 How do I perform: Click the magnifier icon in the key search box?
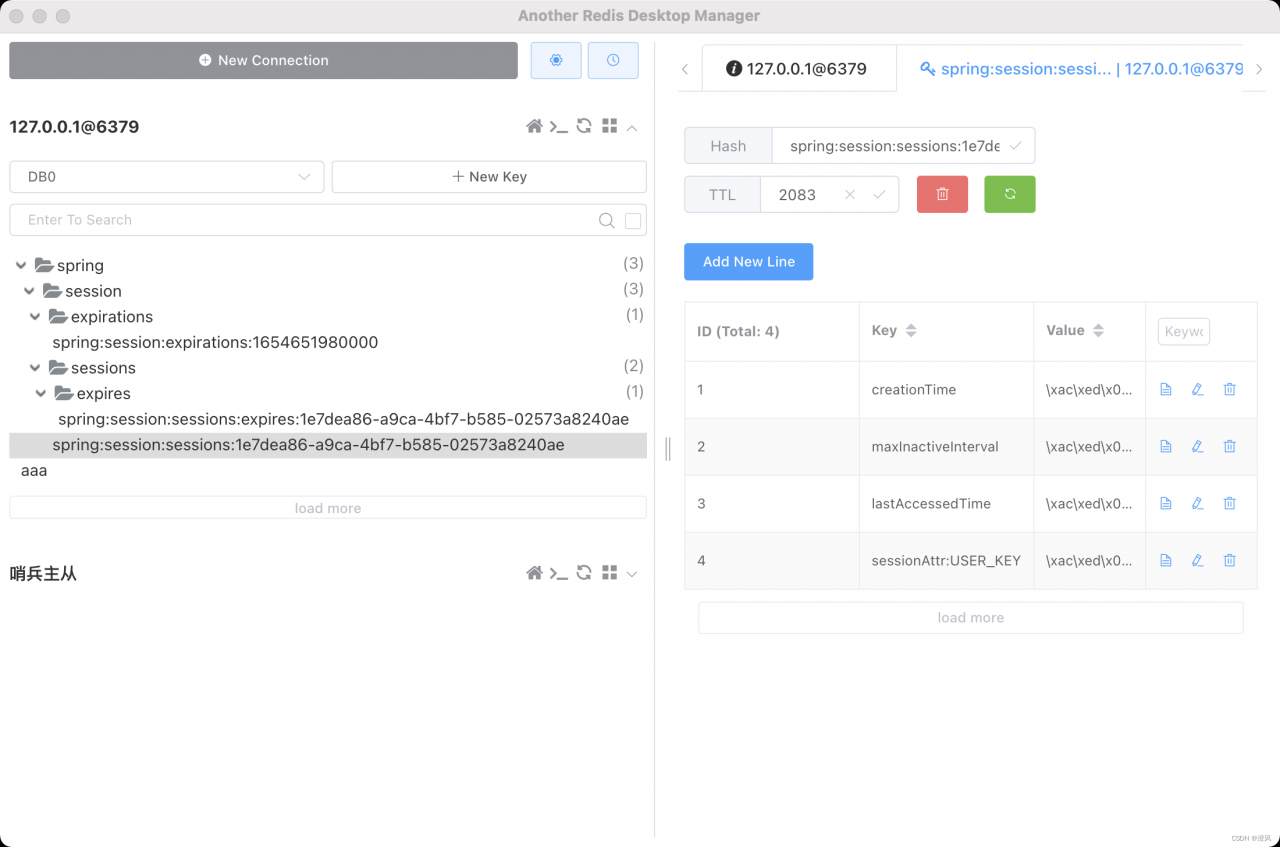(606, 220)
